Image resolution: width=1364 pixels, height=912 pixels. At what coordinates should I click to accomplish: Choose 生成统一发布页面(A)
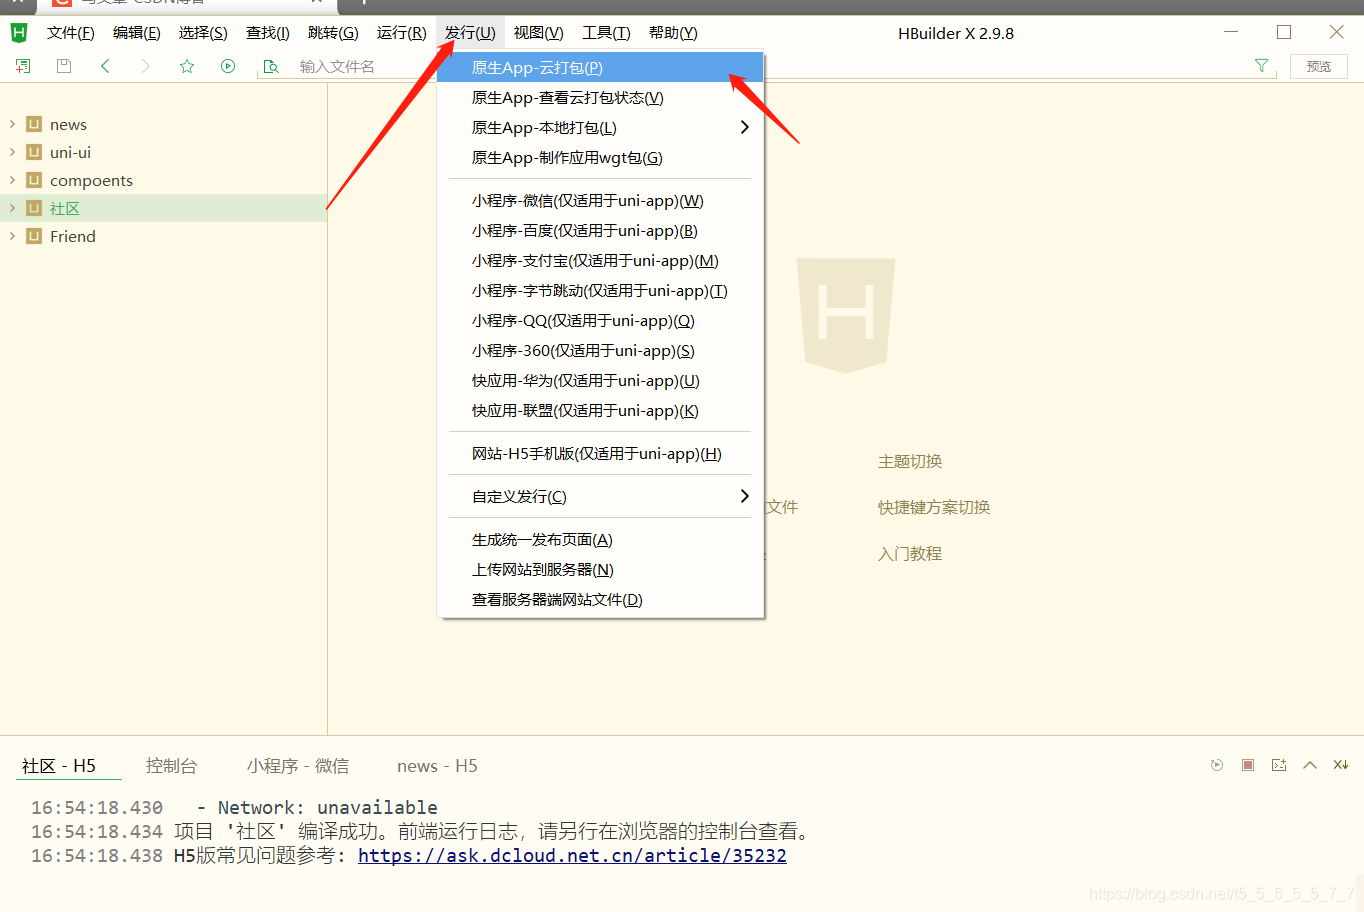(x=600, y=540)
